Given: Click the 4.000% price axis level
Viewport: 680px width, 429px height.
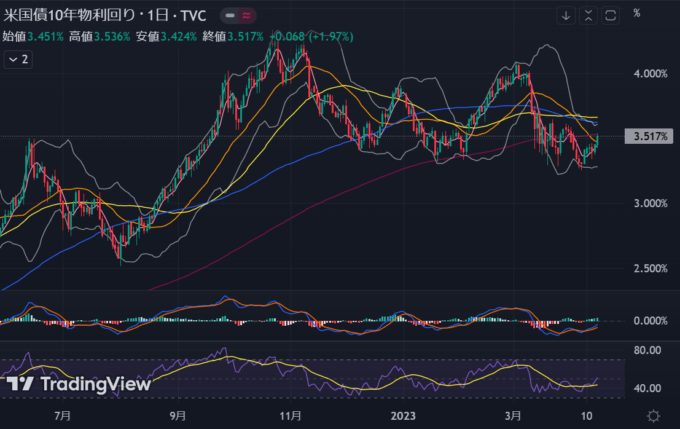Looking at the screenshot, I should (648, 74).
